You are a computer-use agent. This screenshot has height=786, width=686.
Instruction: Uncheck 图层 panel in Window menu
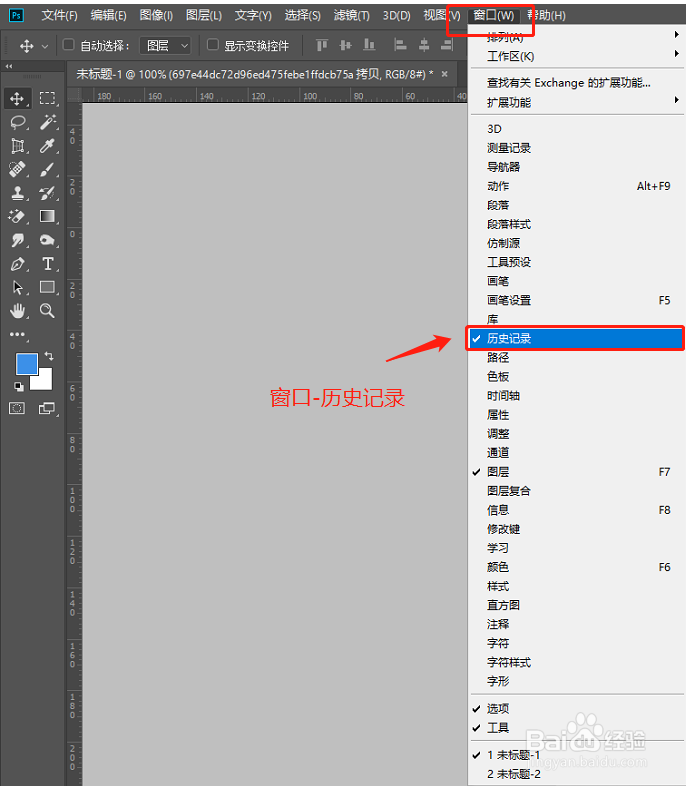point(575,472)
